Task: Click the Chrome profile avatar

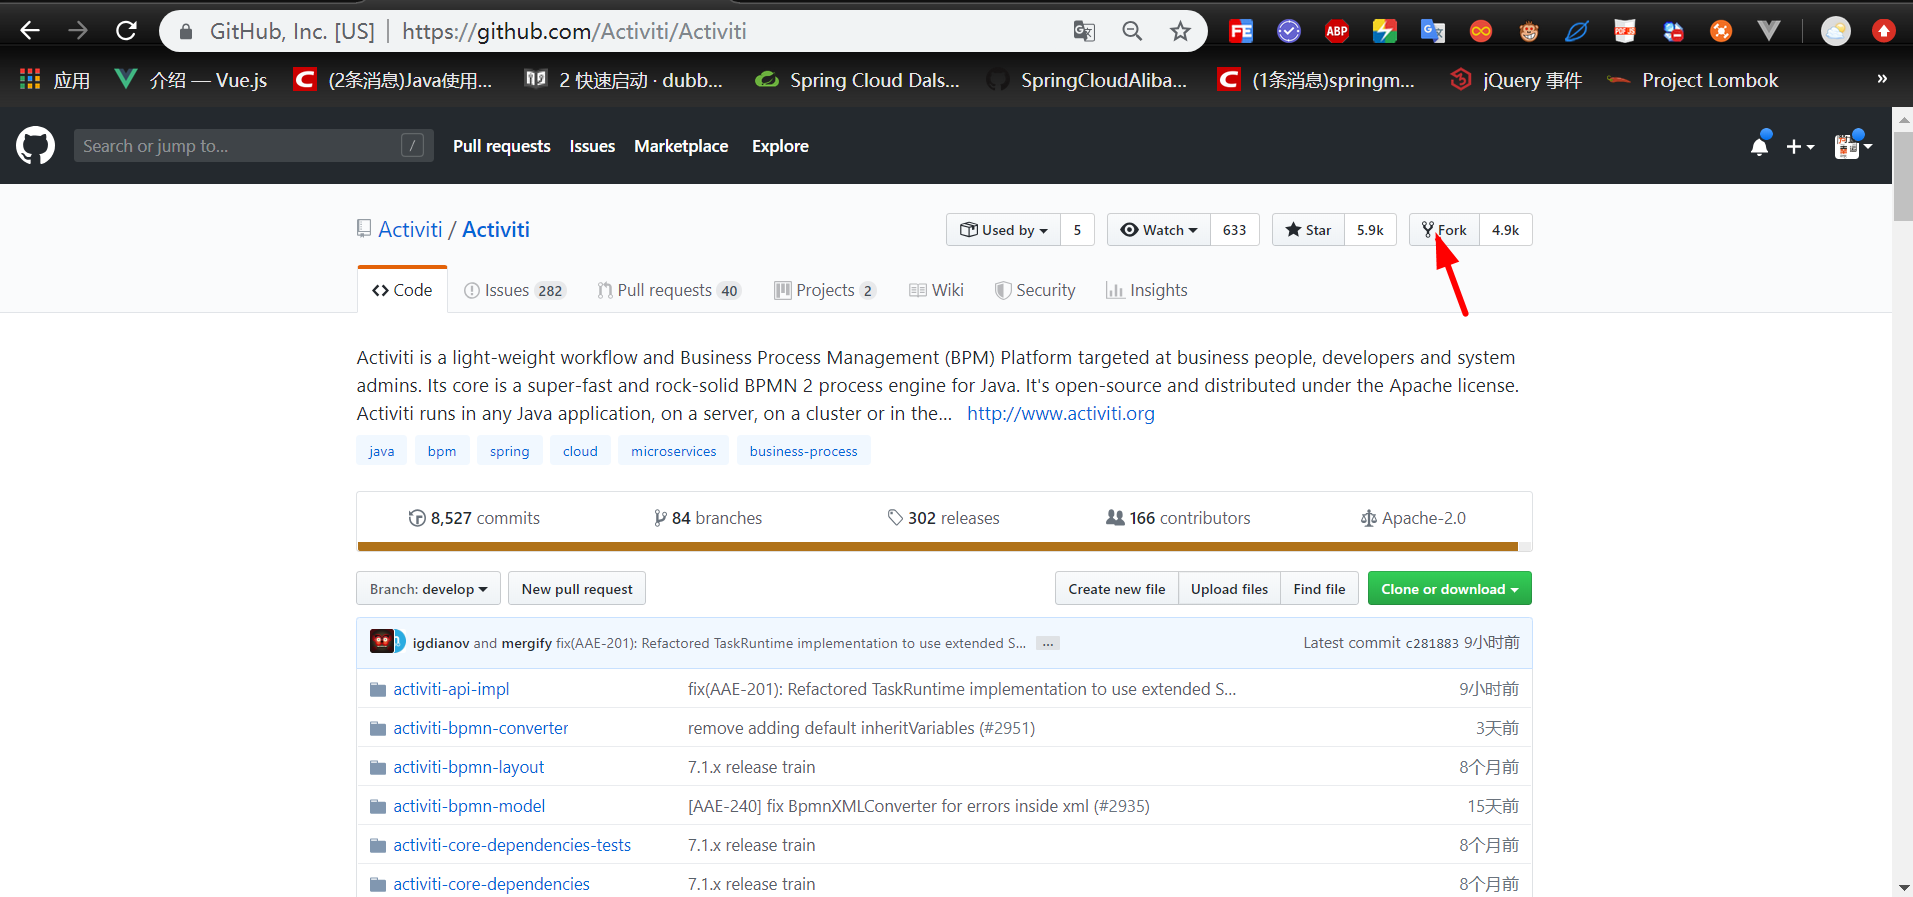Action: (x=1836, y=31)
